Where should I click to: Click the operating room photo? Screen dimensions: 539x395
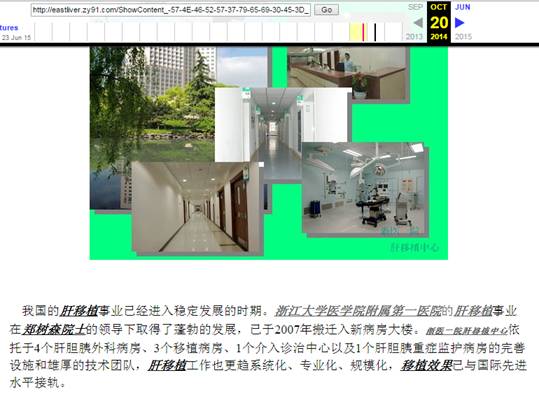click(365, 189)
